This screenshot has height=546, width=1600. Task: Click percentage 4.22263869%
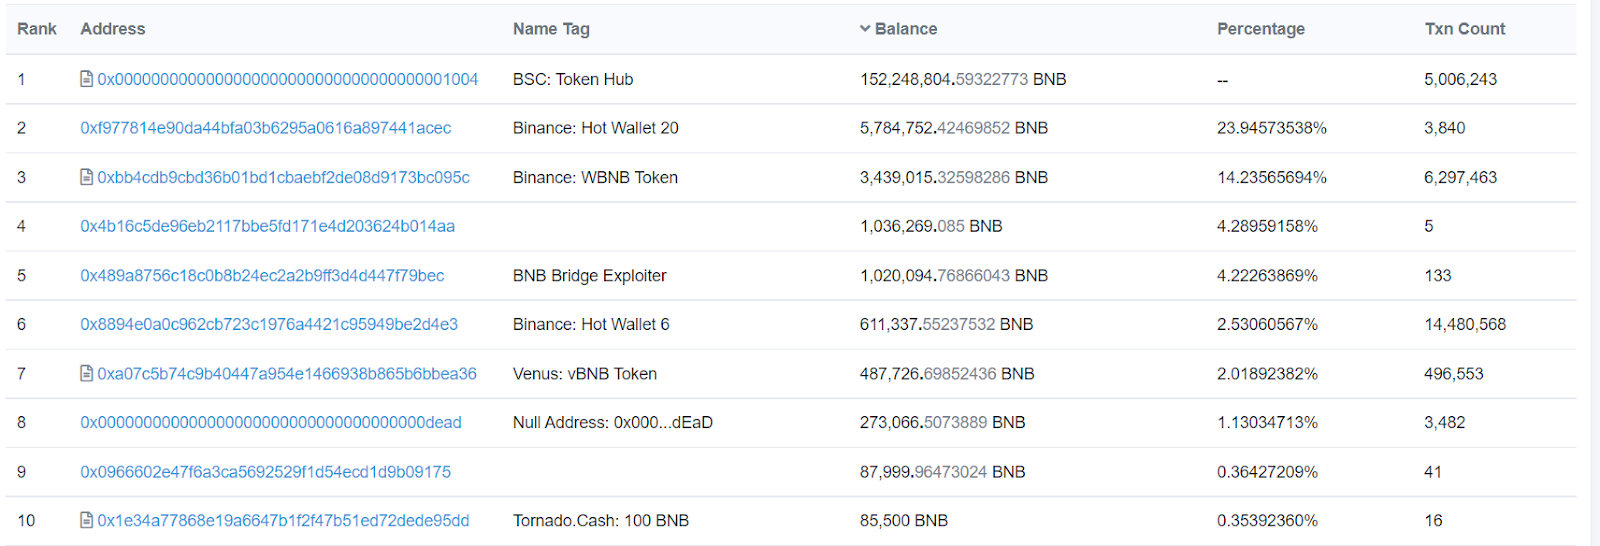click(x=1267, y=275)
